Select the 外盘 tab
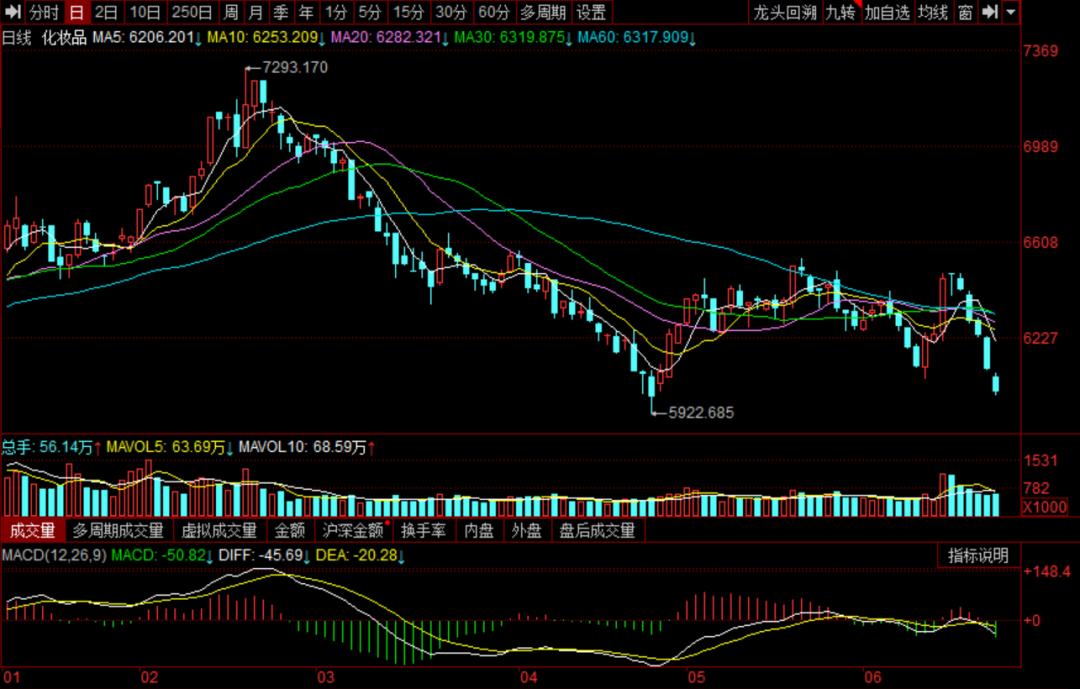This screenshot has height=689, width=1080. coord(526,531)
